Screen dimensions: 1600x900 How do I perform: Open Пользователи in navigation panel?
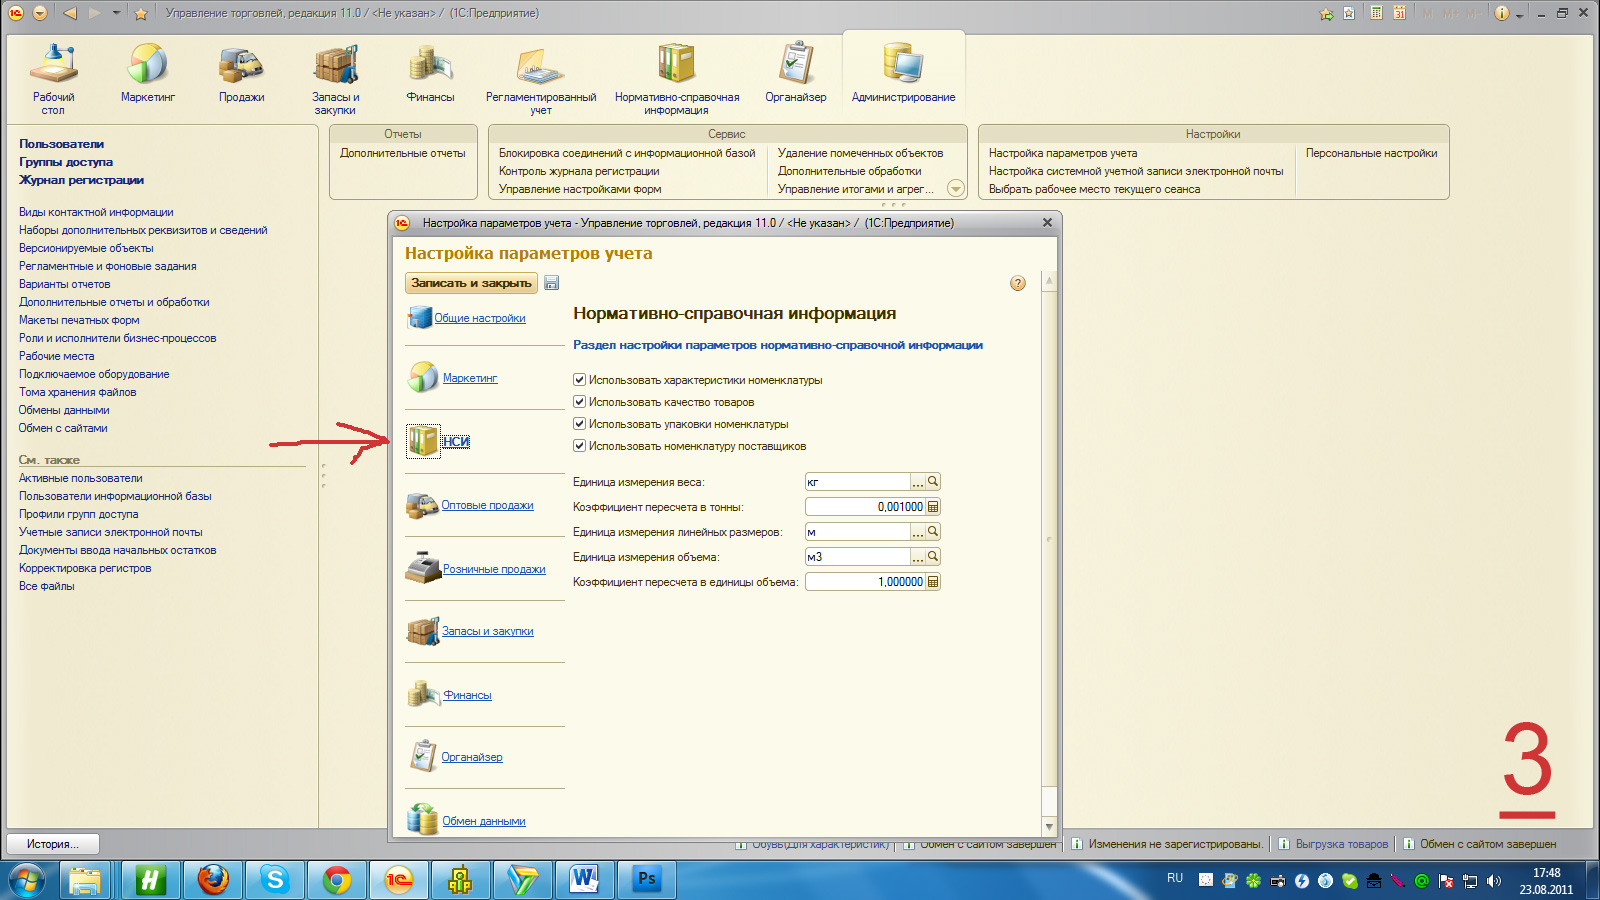click(x=61, y=144)
